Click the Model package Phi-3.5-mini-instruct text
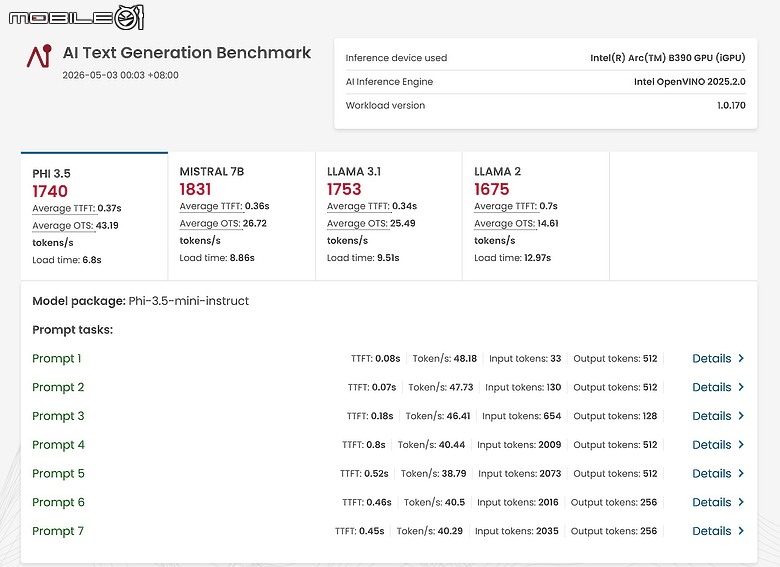The height and width of the screenshot is (567, 780). pos(140,301)
